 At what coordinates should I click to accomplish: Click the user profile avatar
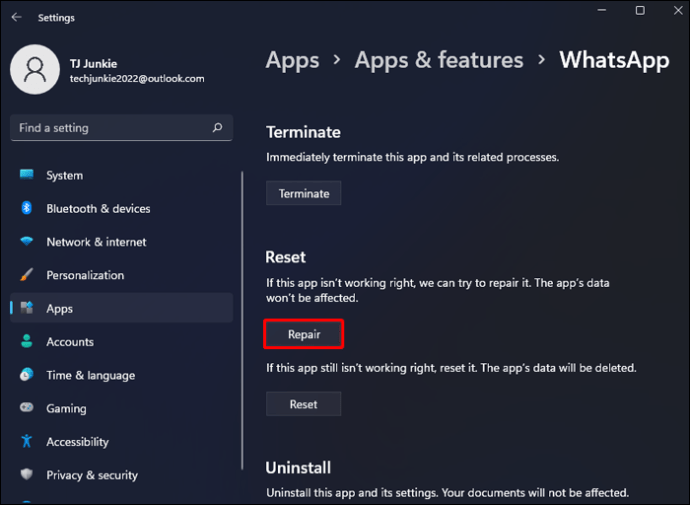[35, 70]
